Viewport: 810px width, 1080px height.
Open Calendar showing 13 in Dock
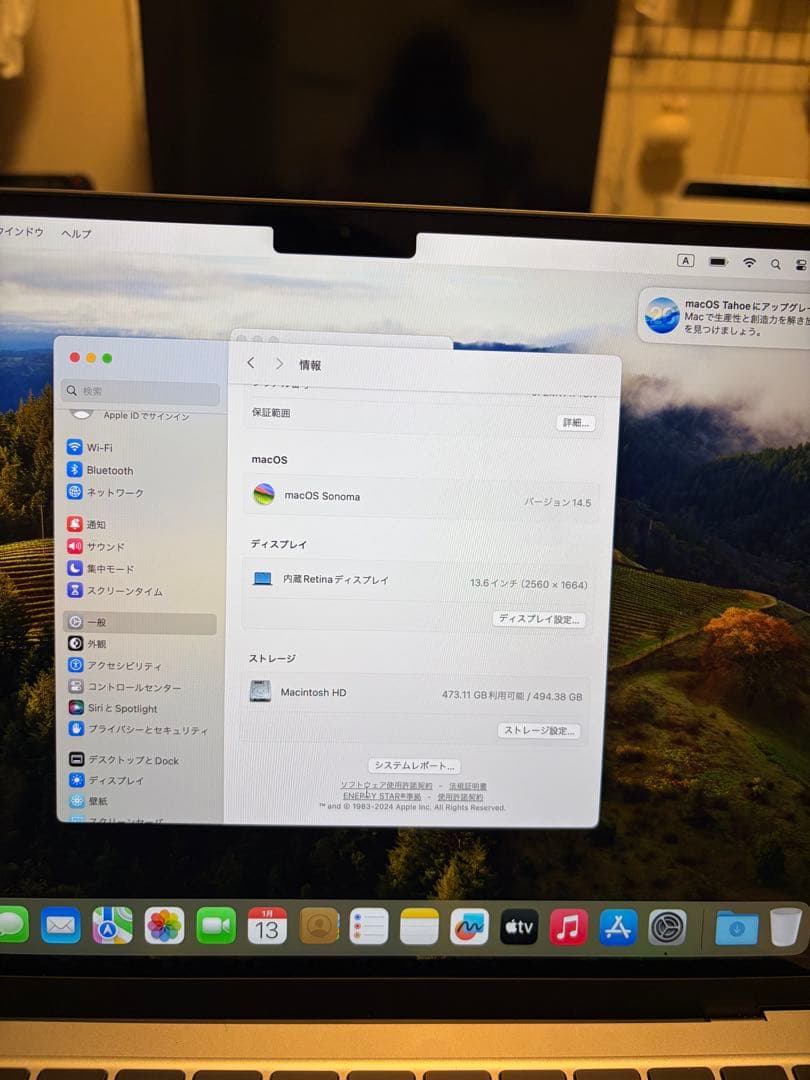pyautogui.click(x=267, y=926)
